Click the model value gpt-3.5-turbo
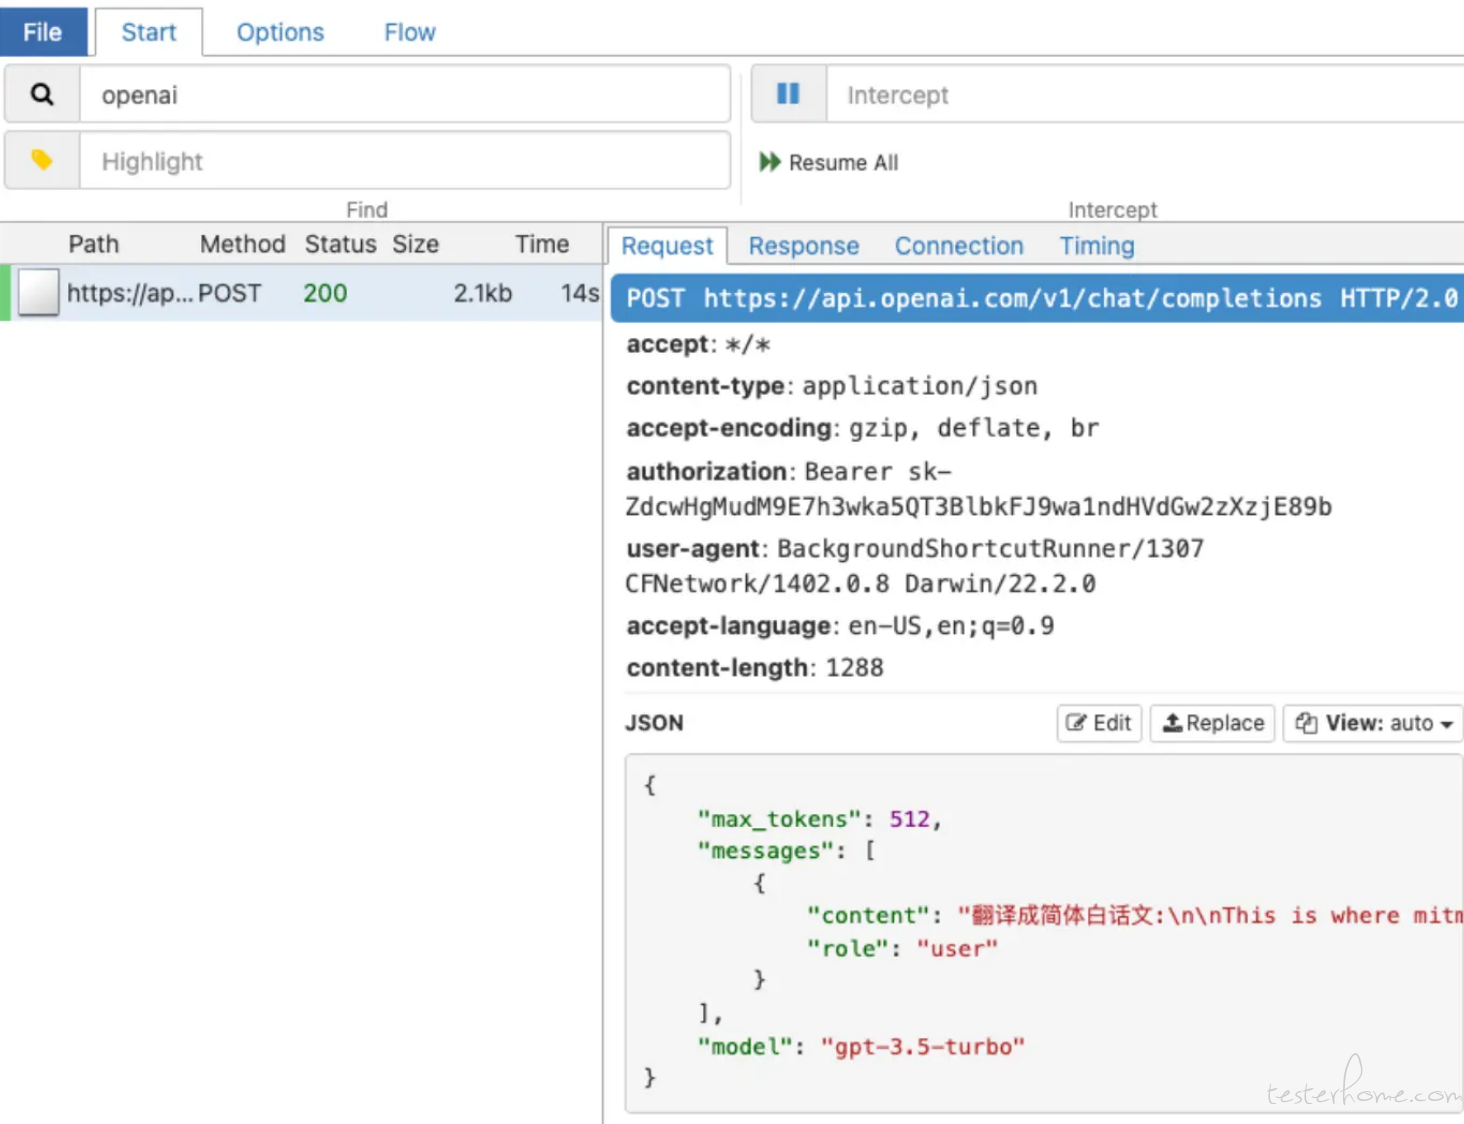 [x=923, y=1047]
